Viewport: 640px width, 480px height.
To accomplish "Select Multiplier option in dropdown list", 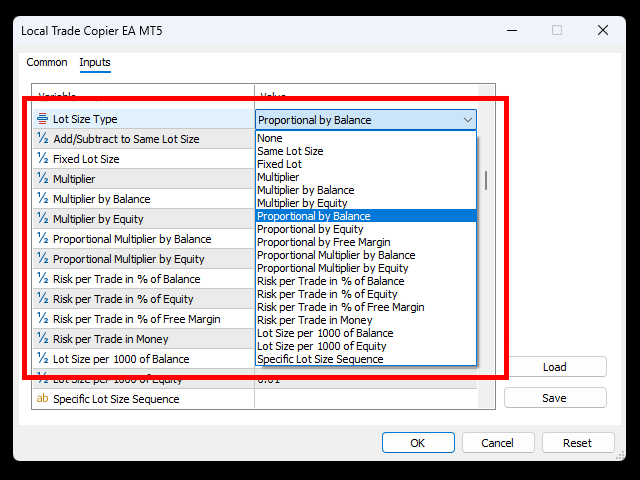I will (366, 177).
